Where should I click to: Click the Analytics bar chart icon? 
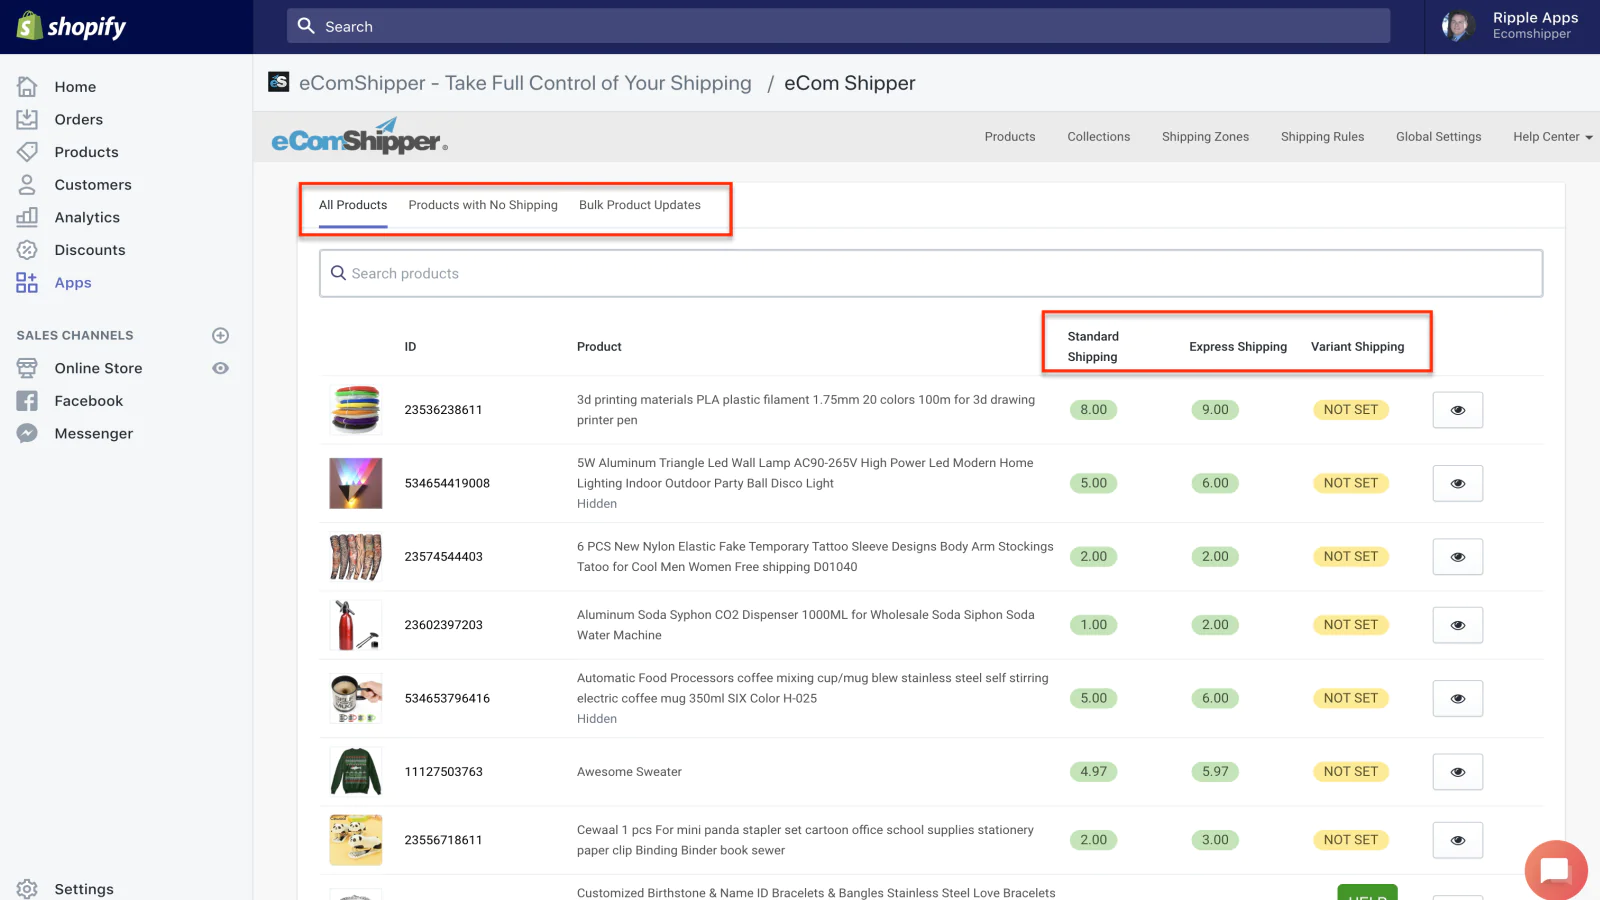click(27, 217)
